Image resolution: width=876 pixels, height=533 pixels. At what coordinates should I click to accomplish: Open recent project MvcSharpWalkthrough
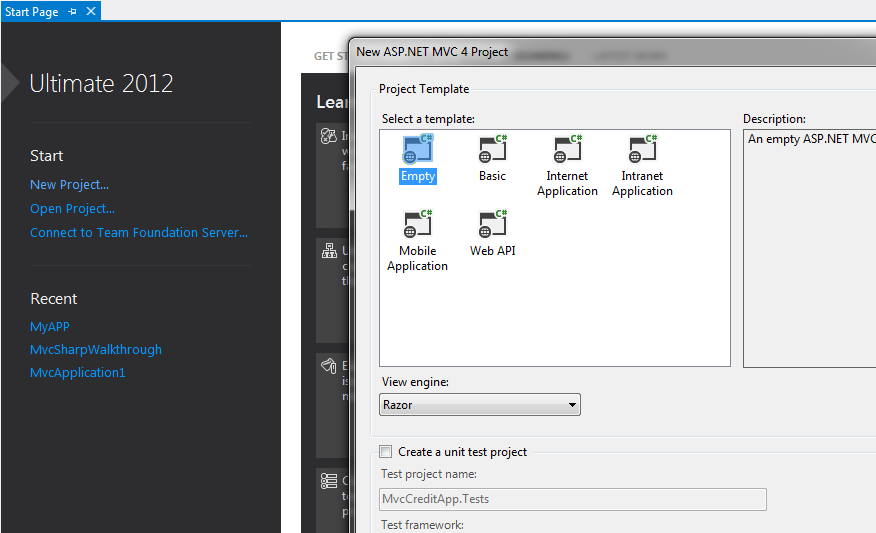(x=96, y=349)
